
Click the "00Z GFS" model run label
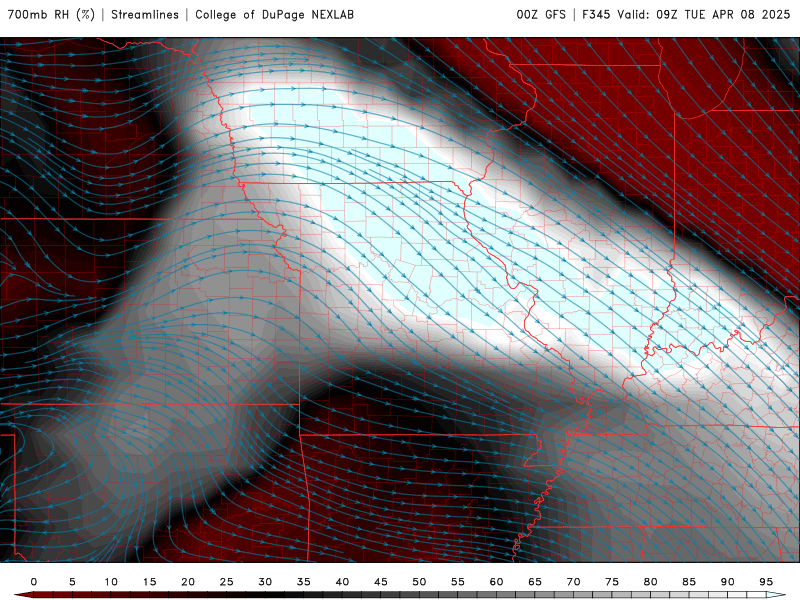[541, 14]
